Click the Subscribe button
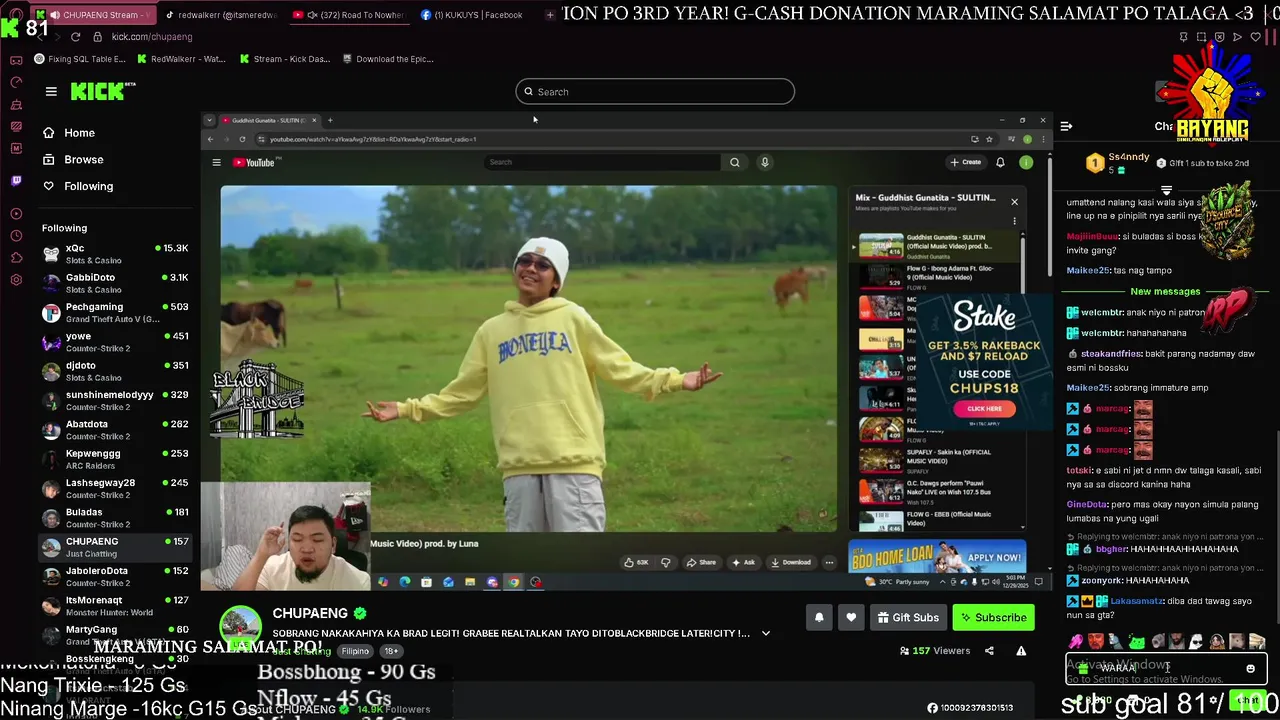Image resolution: width=1280 pixels, height=720 pixels. pos(993,618)
